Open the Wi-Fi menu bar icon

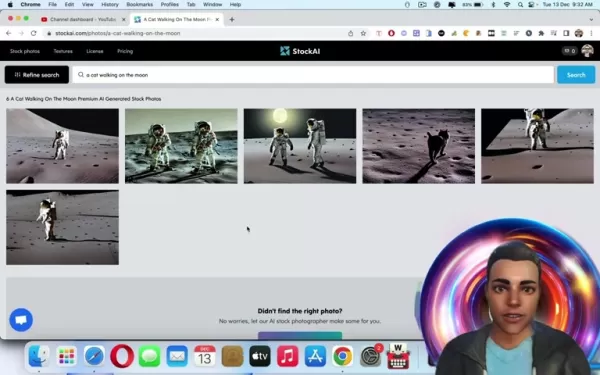(x=507, y=5)
